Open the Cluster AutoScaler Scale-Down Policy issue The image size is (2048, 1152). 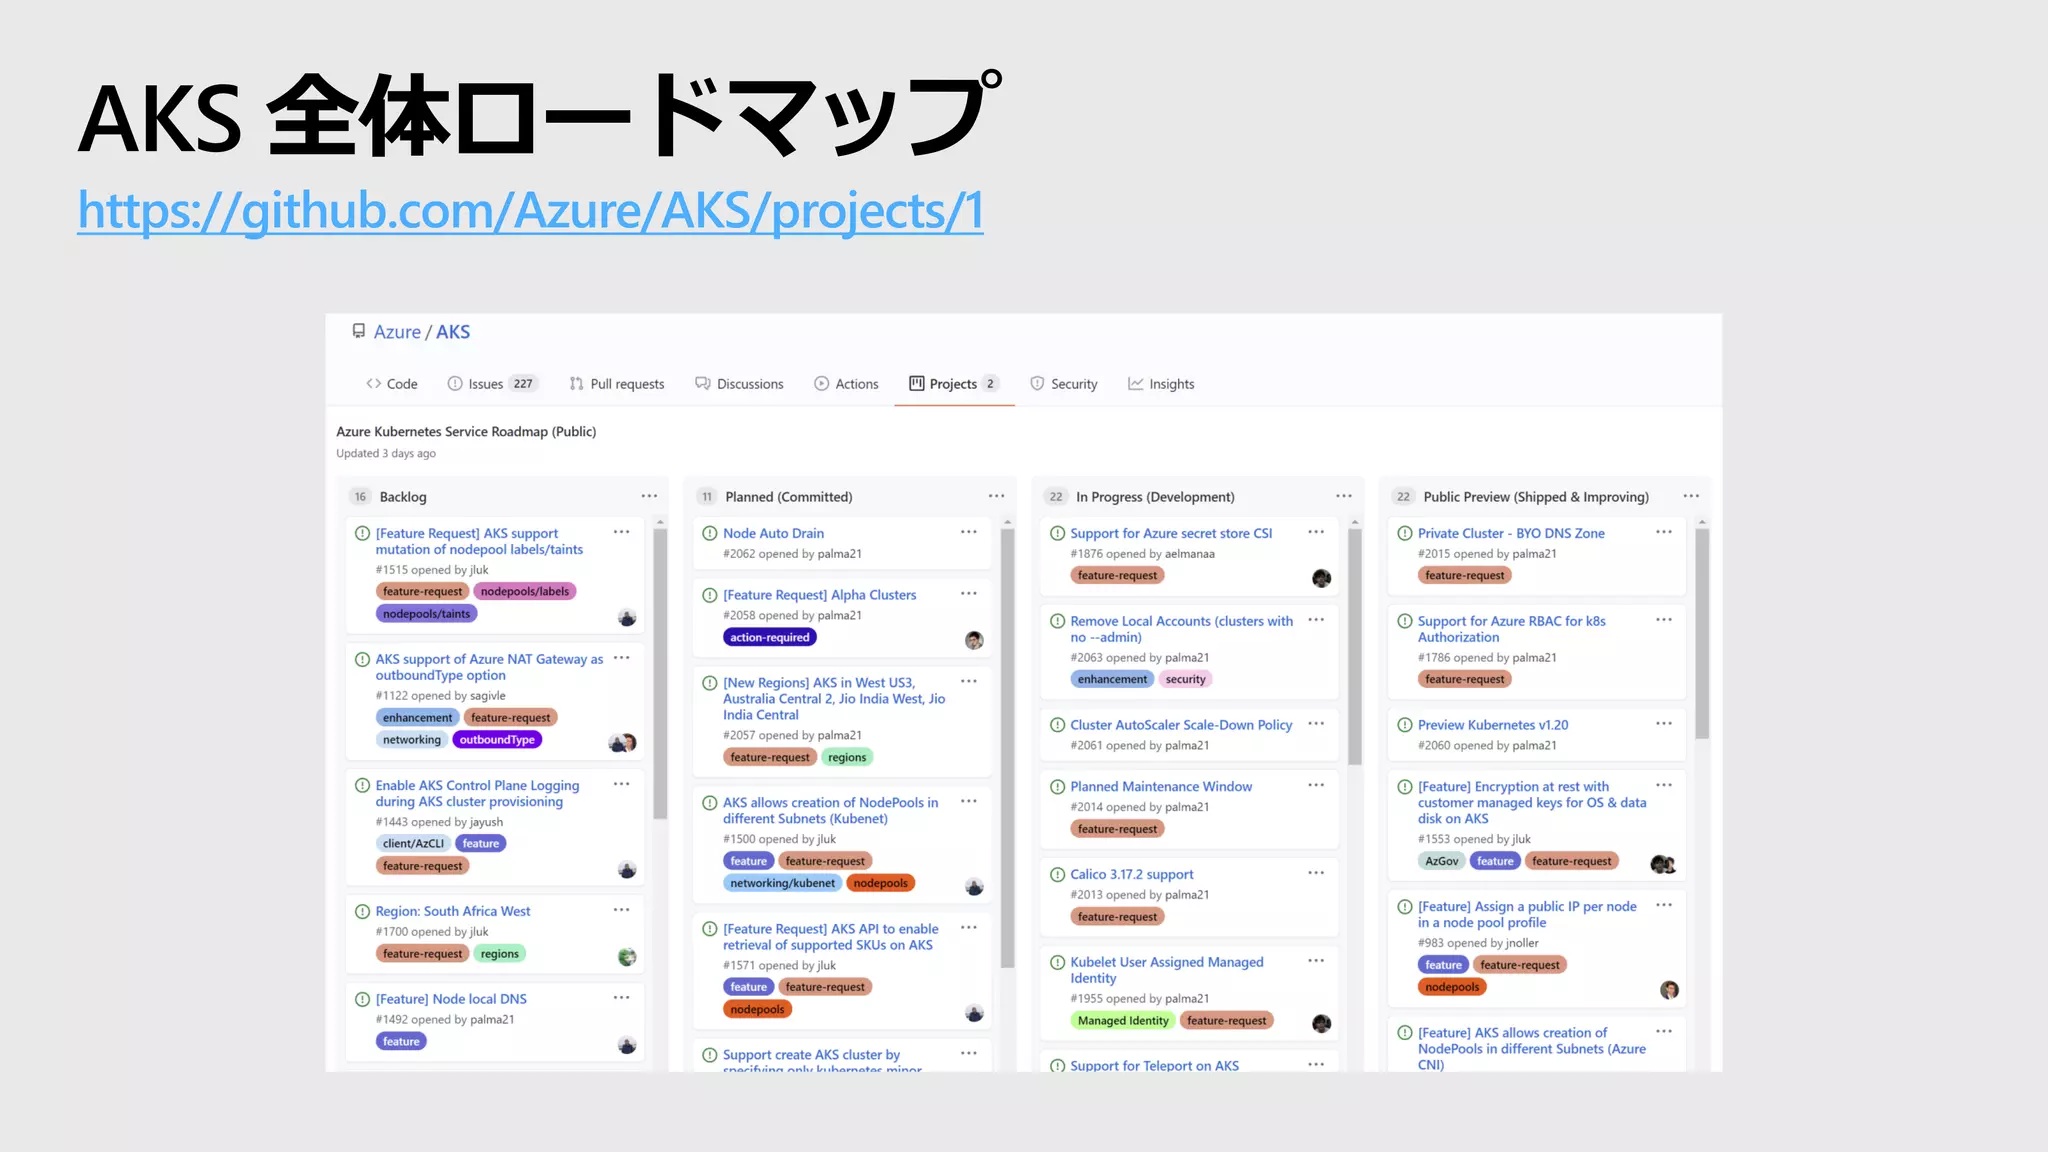(1181, 725)
